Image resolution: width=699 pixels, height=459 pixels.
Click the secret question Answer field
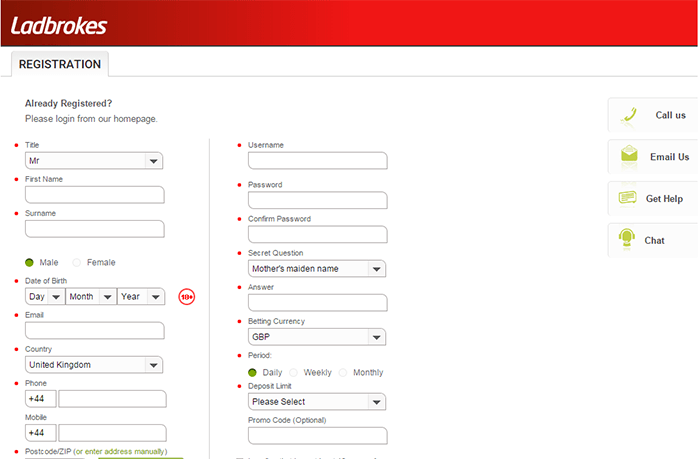click(318, 303)
